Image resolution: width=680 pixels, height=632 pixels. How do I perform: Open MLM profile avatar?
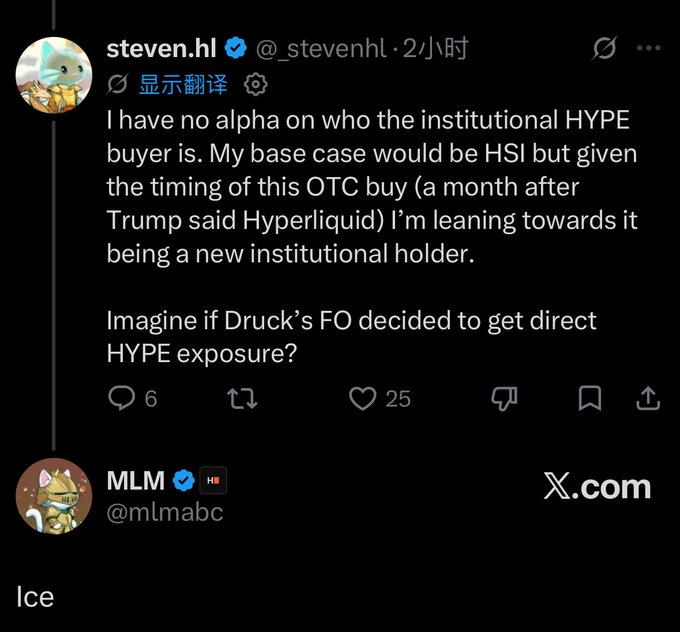coord(54,496)
